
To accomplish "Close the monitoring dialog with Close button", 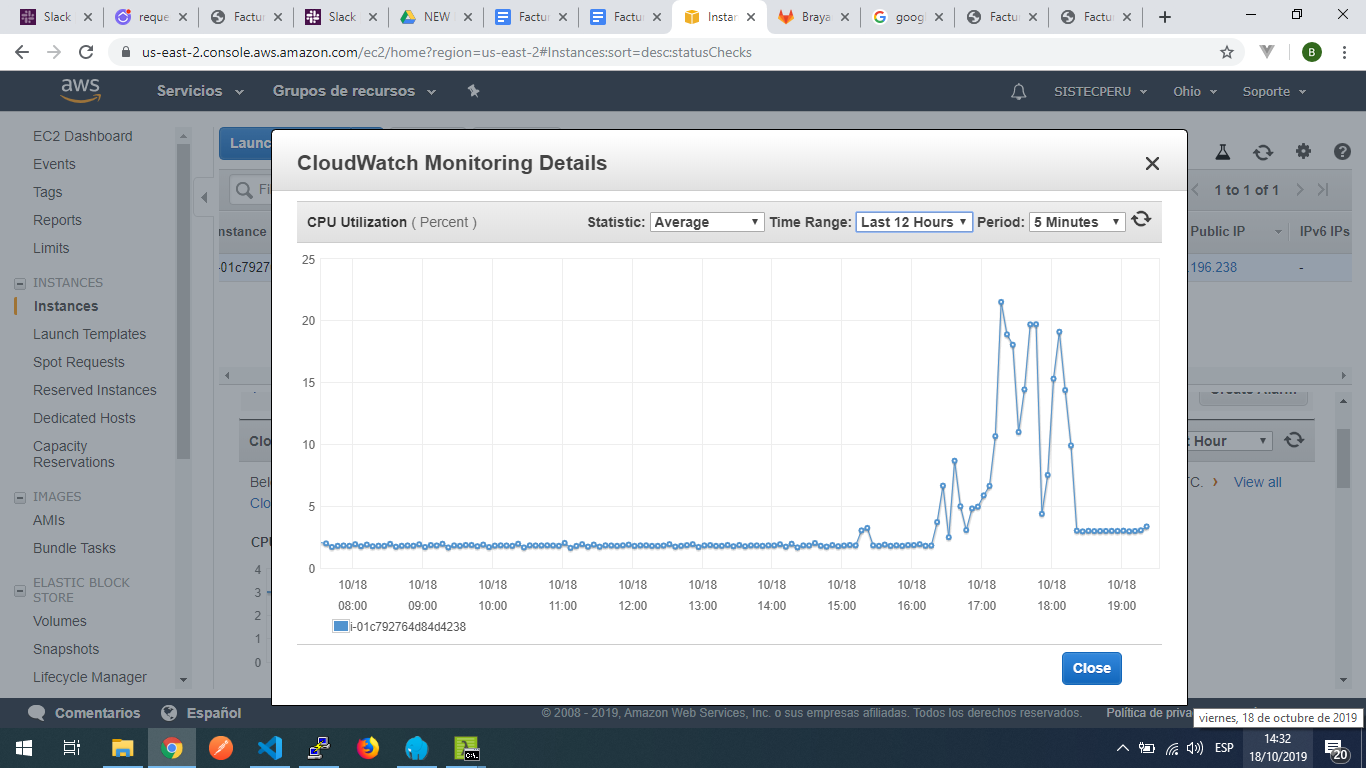I will 1091,668.
